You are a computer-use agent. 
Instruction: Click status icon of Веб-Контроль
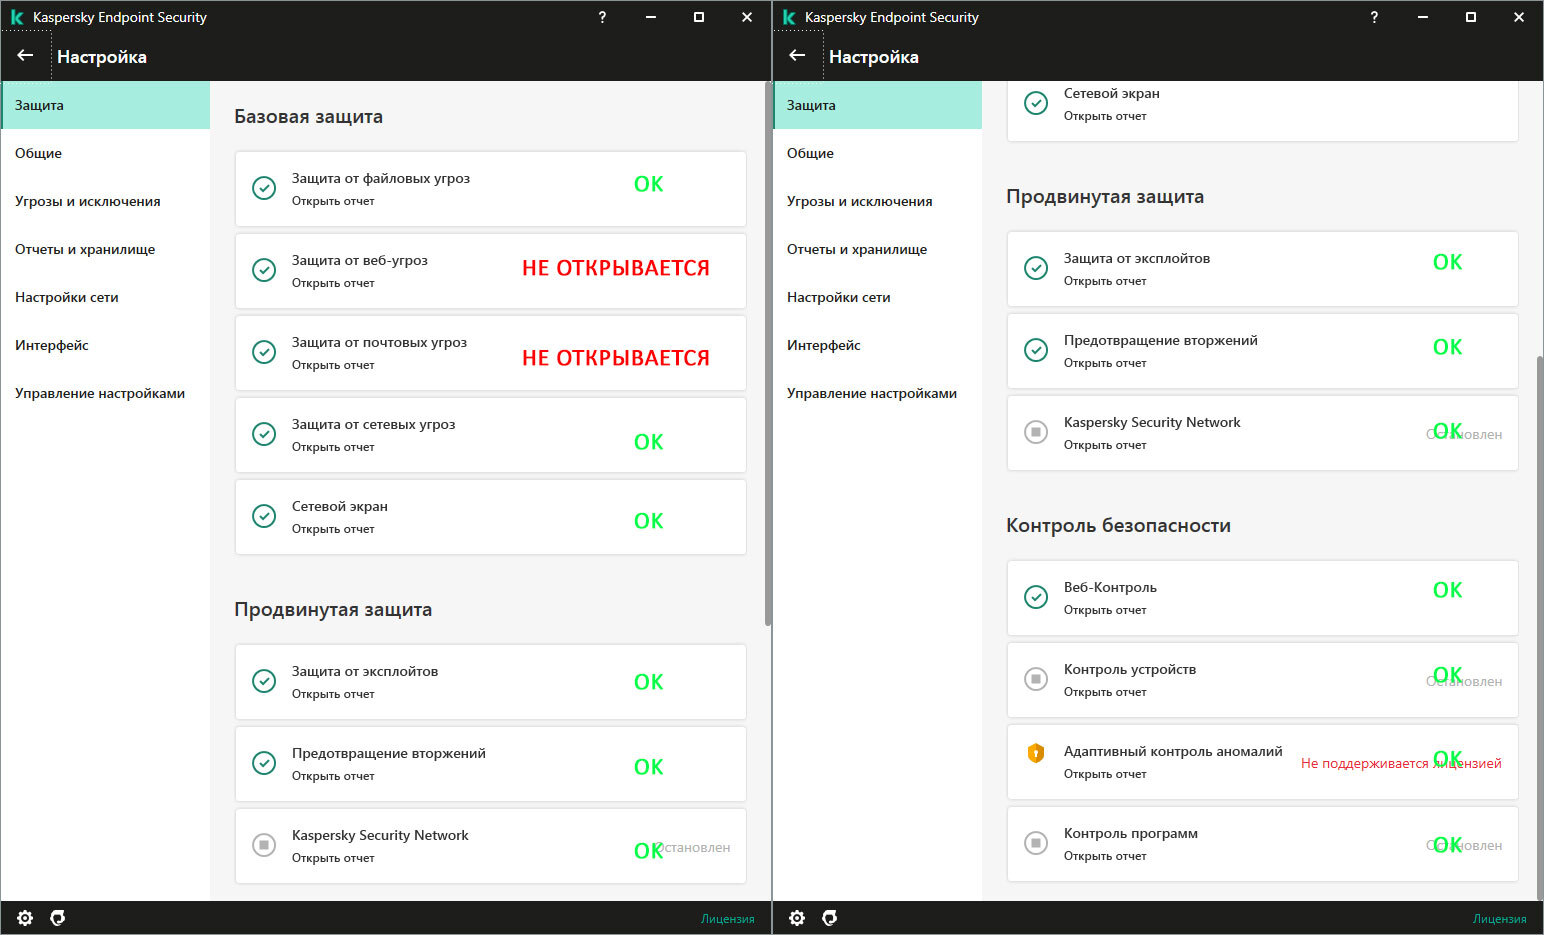(1036, 597)
